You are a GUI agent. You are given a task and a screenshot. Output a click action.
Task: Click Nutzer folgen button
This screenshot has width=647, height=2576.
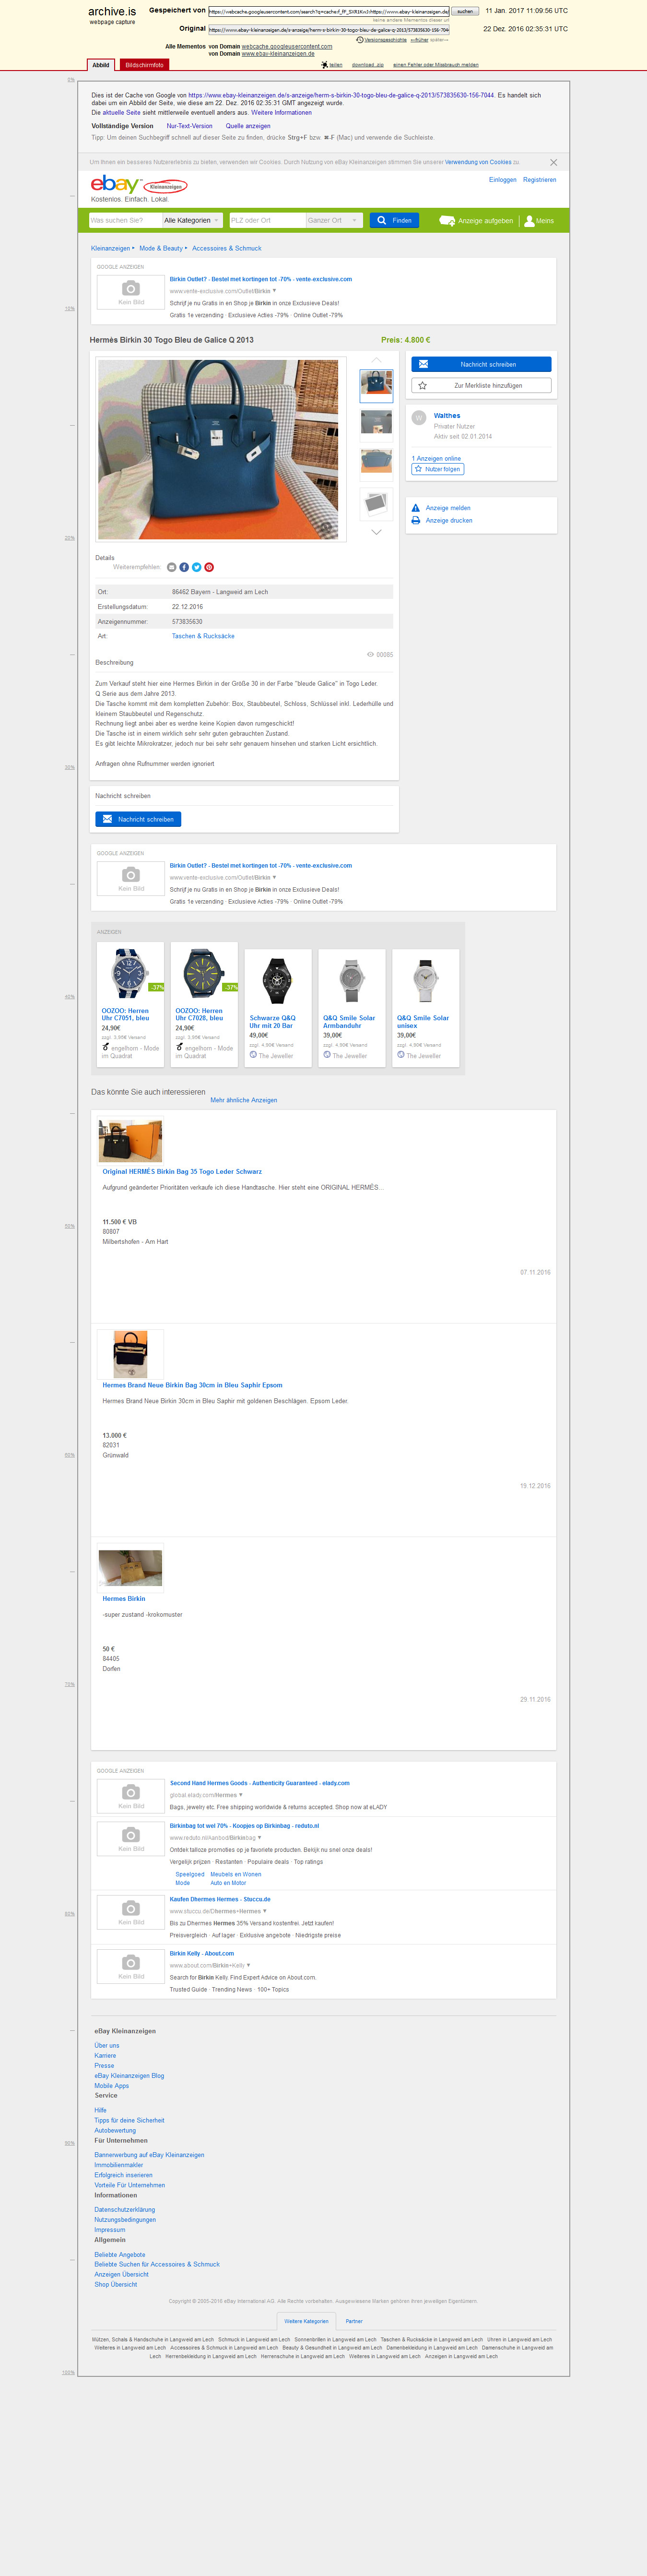tap(438, 469)
